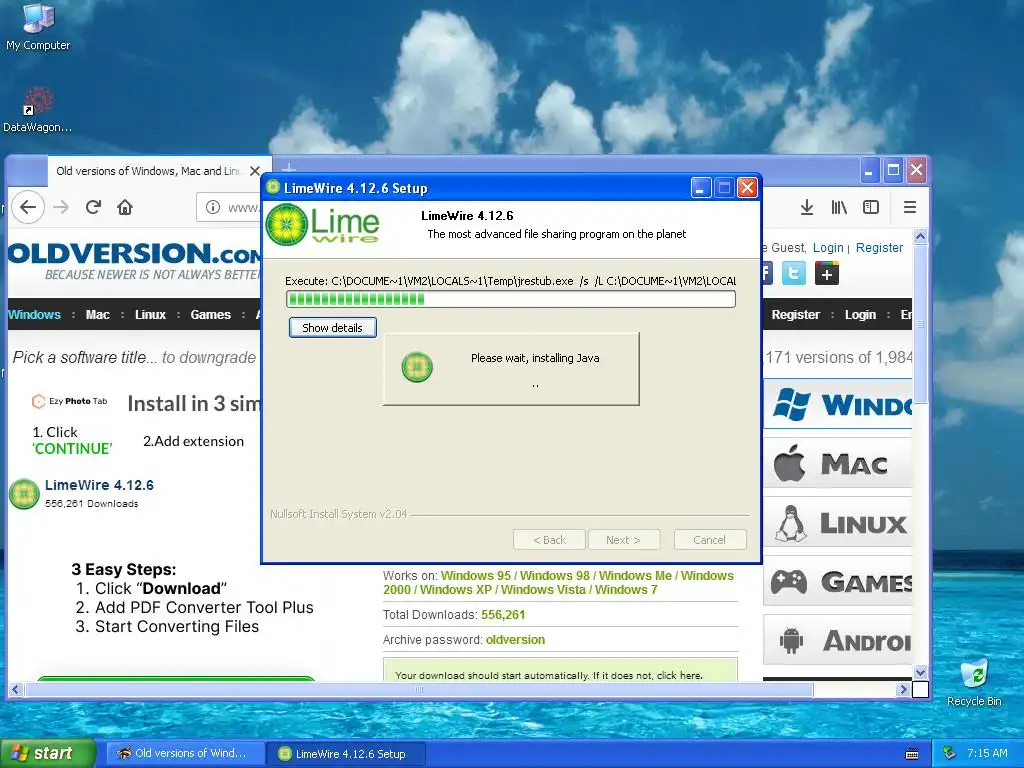Viewport: 1024px width, 768px height.
Task: Go to browser home page
Action: 125,207
